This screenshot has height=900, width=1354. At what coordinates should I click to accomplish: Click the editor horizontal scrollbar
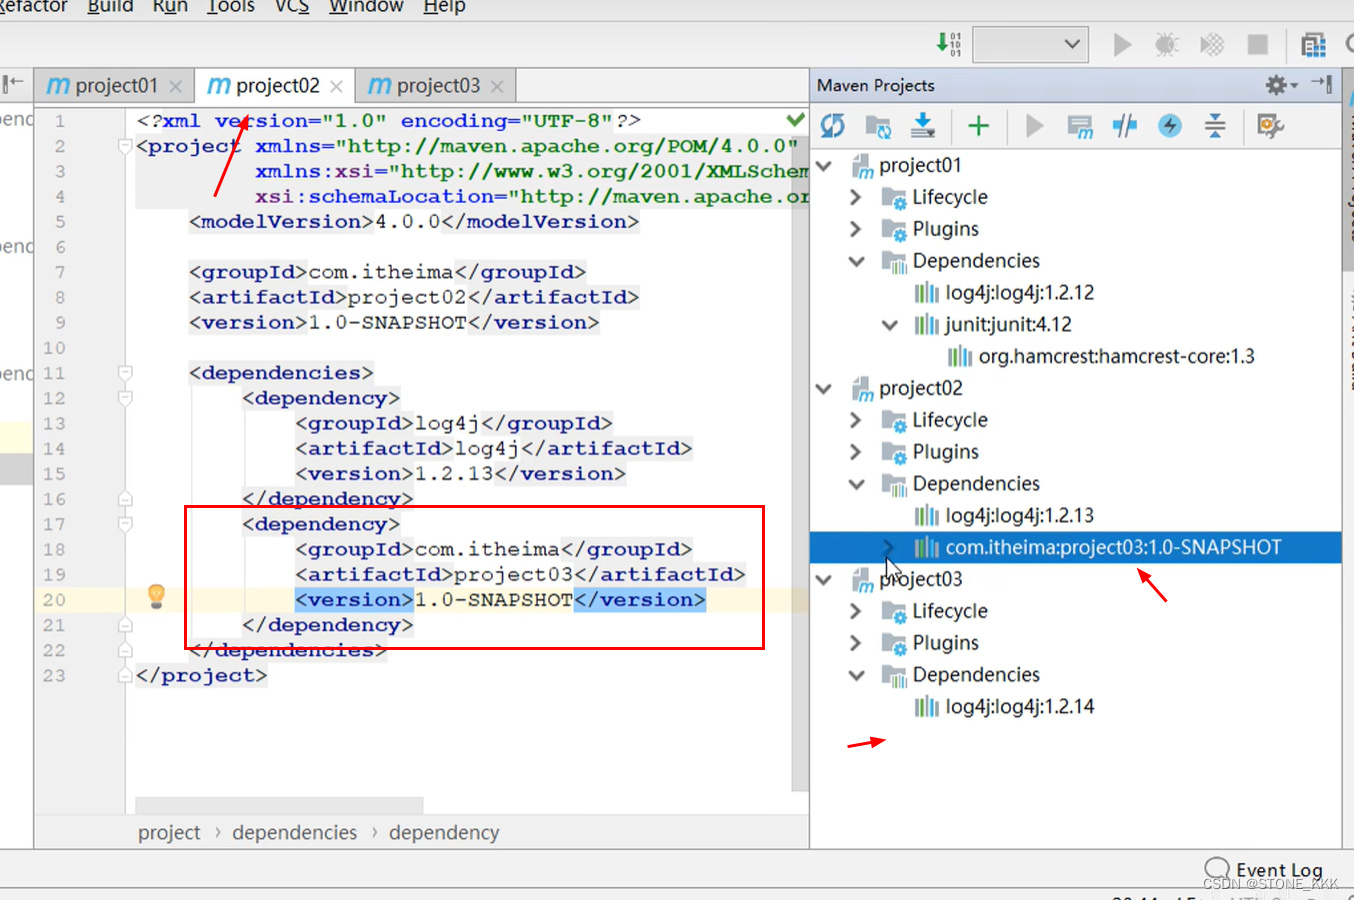click(x=279, y=805)
